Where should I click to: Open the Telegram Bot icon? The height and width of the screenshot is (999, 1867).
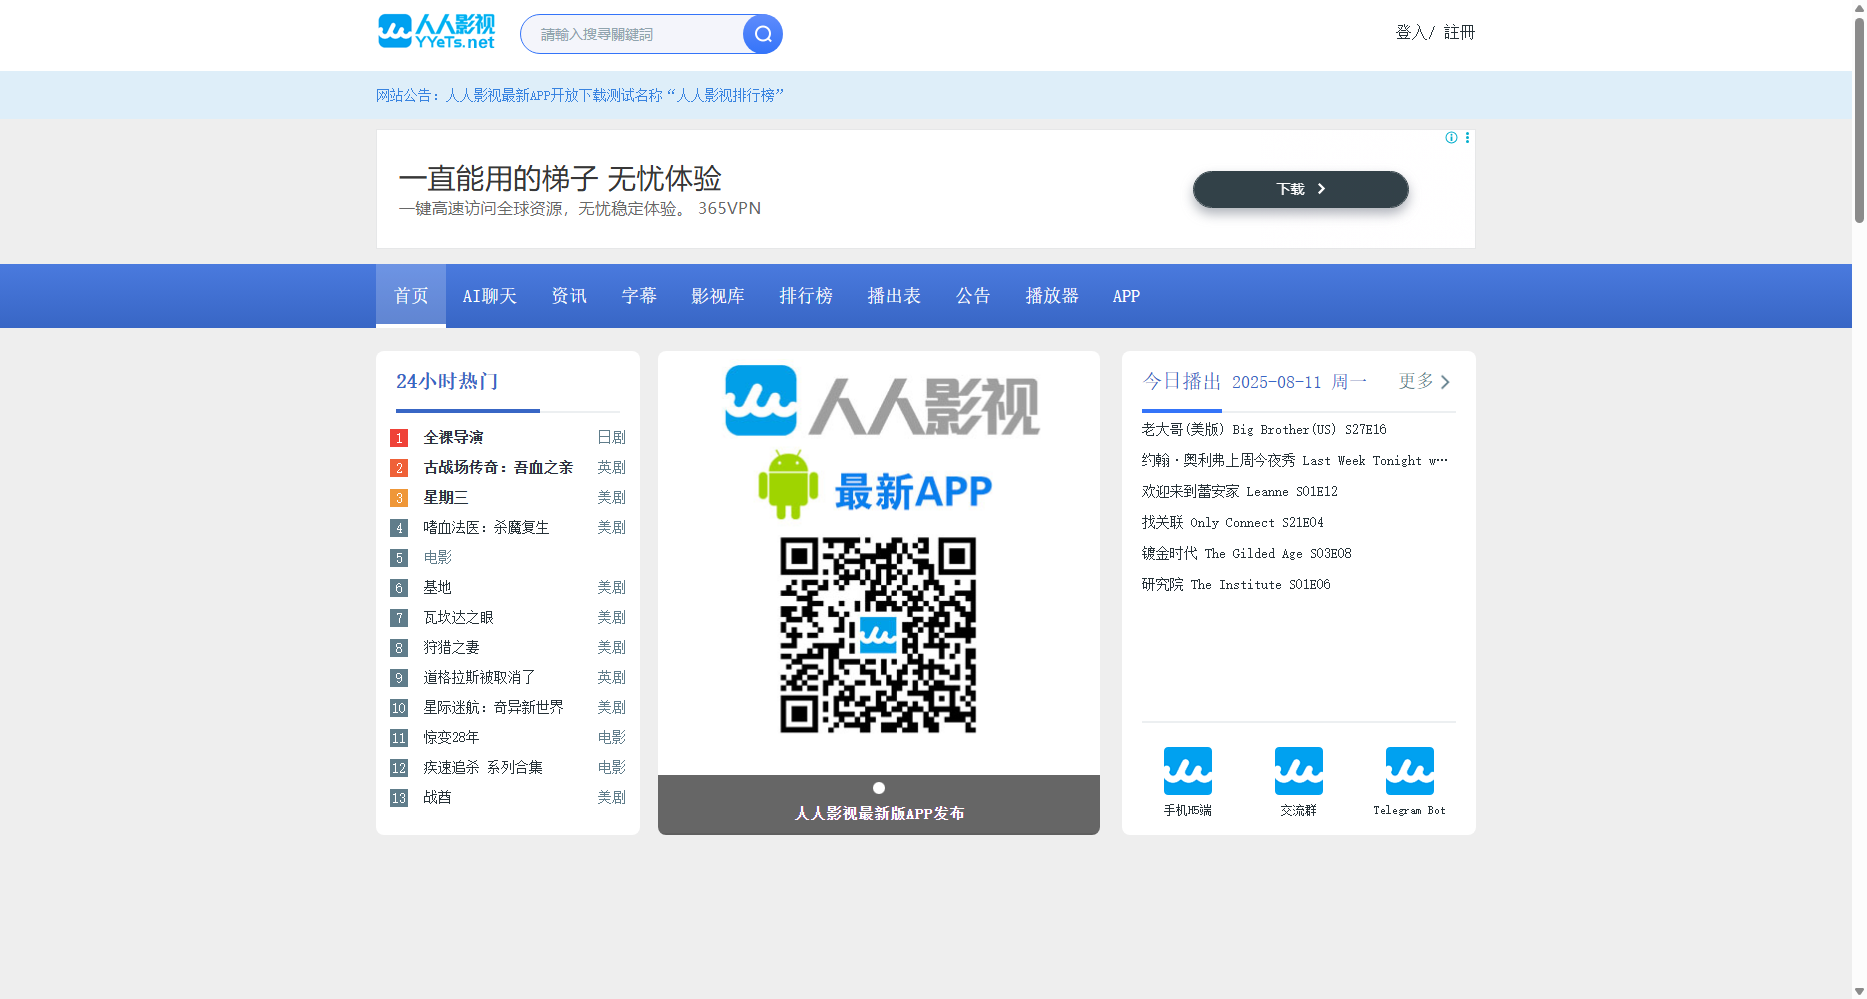pos(1410,771)
